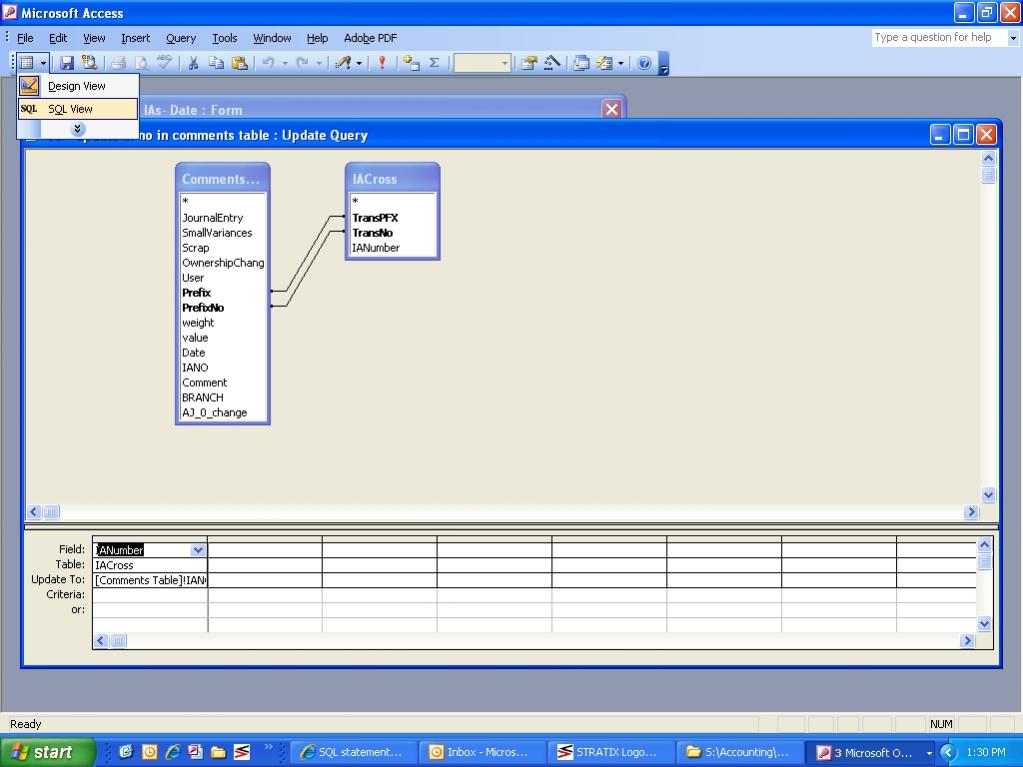Click left arrow of design grid horizontal scrollbar
This screenshot has width=1023, height=767.
click(100, 641)
